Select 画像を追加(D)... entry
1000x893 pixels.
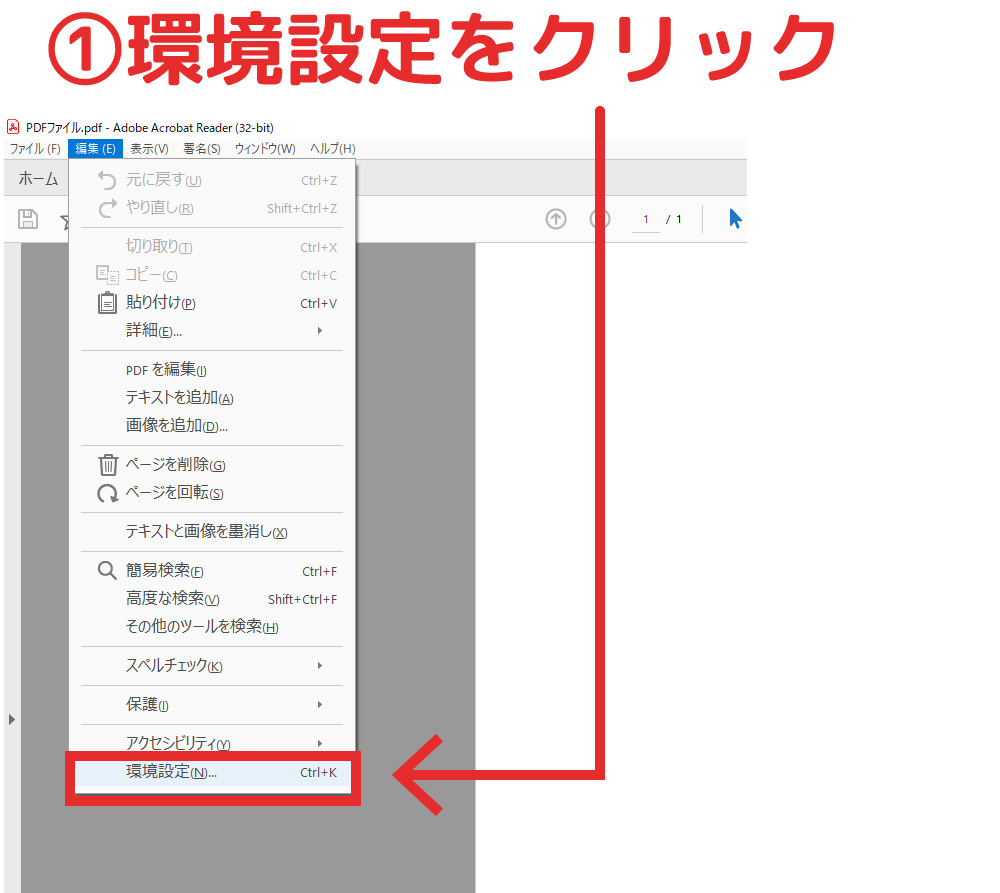click(x=212, y=425)
